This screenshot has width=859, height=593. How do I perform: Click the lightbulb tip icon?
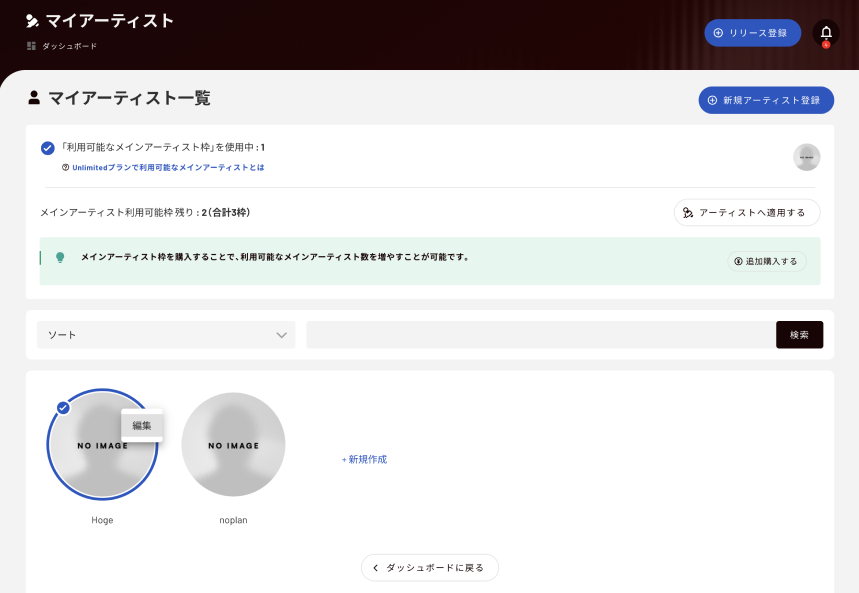(60, 257)
